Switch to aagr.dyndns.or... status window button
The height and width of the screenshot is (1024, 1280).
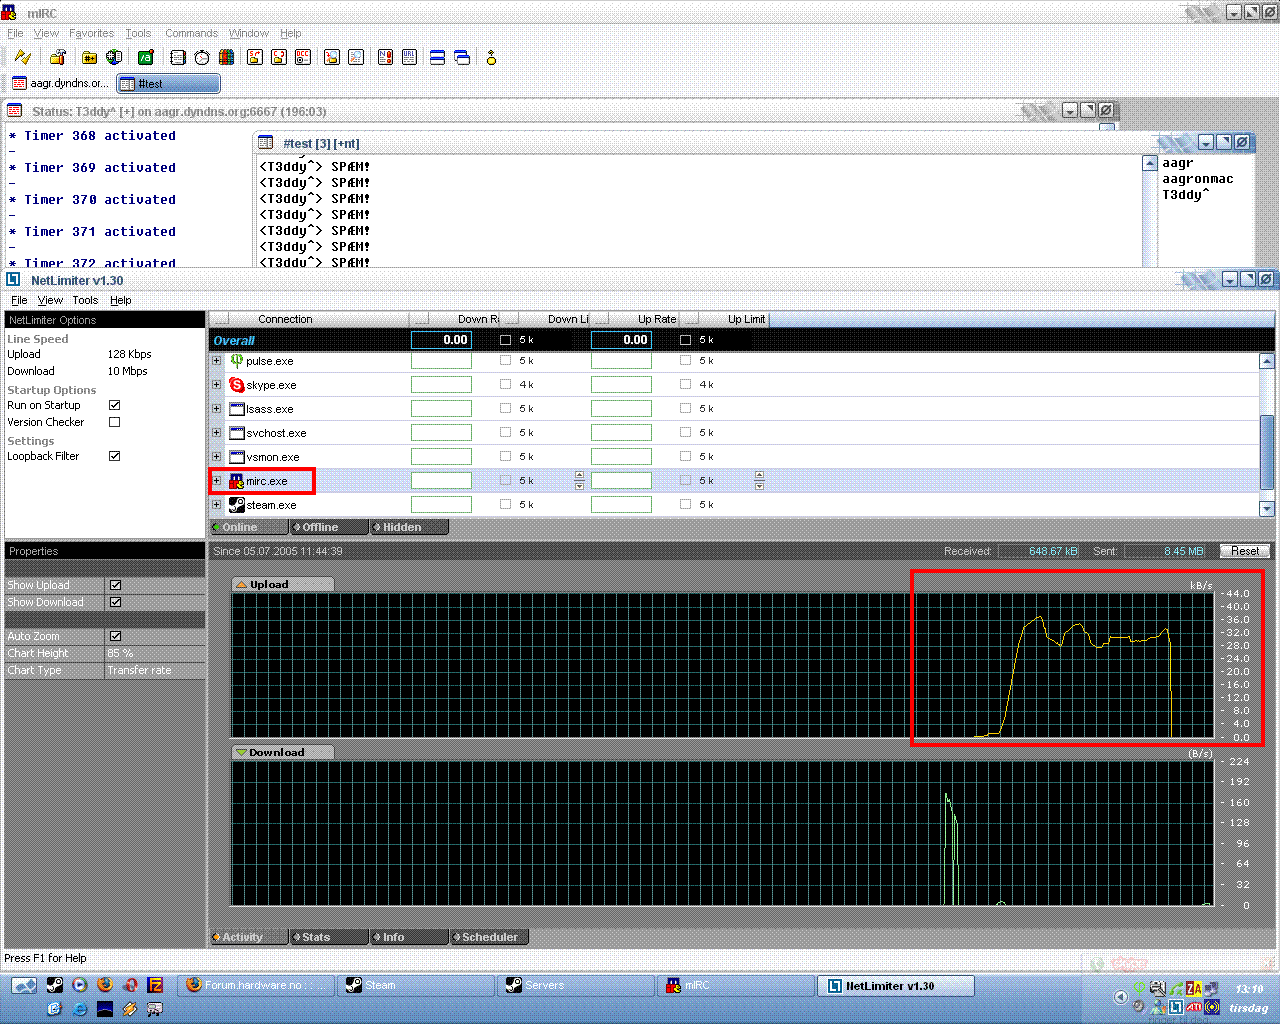click(60, 83)
